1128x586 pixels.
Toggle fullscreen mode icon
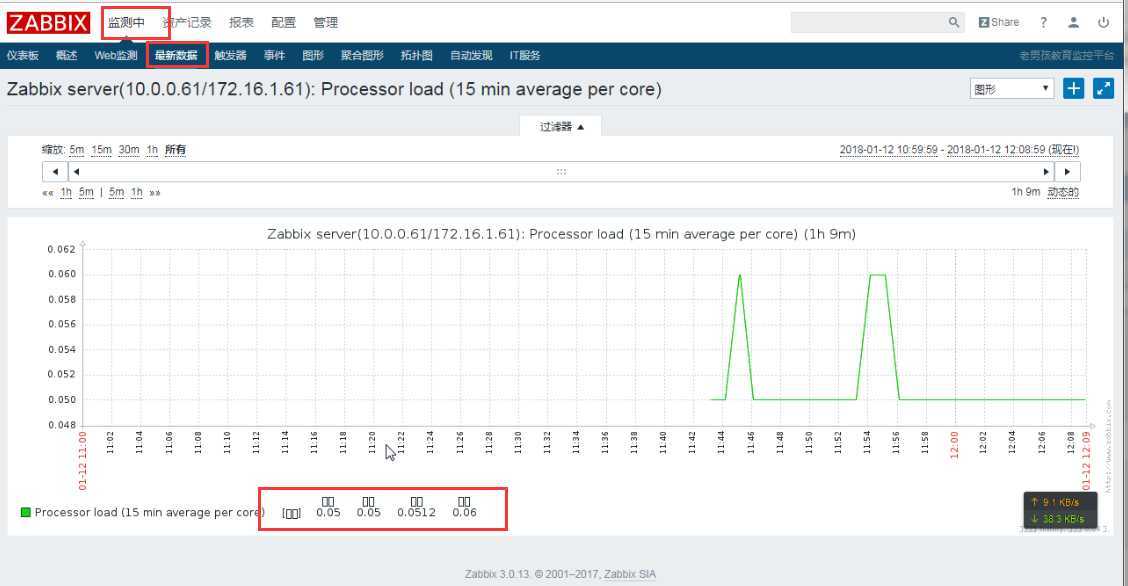coord(1104,88)
